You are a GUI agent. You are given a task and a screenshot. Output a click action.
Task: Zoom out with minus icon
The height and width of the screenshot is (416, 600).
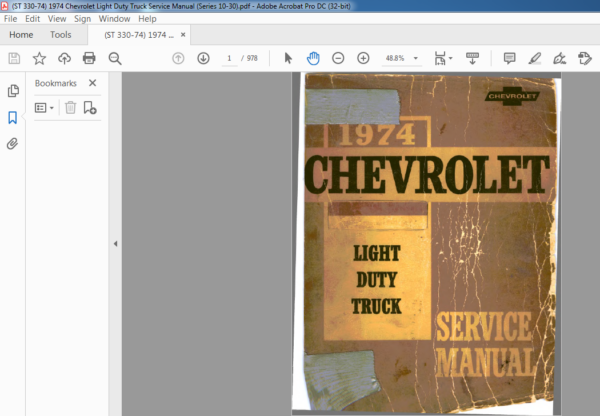[x=338, y=58]
